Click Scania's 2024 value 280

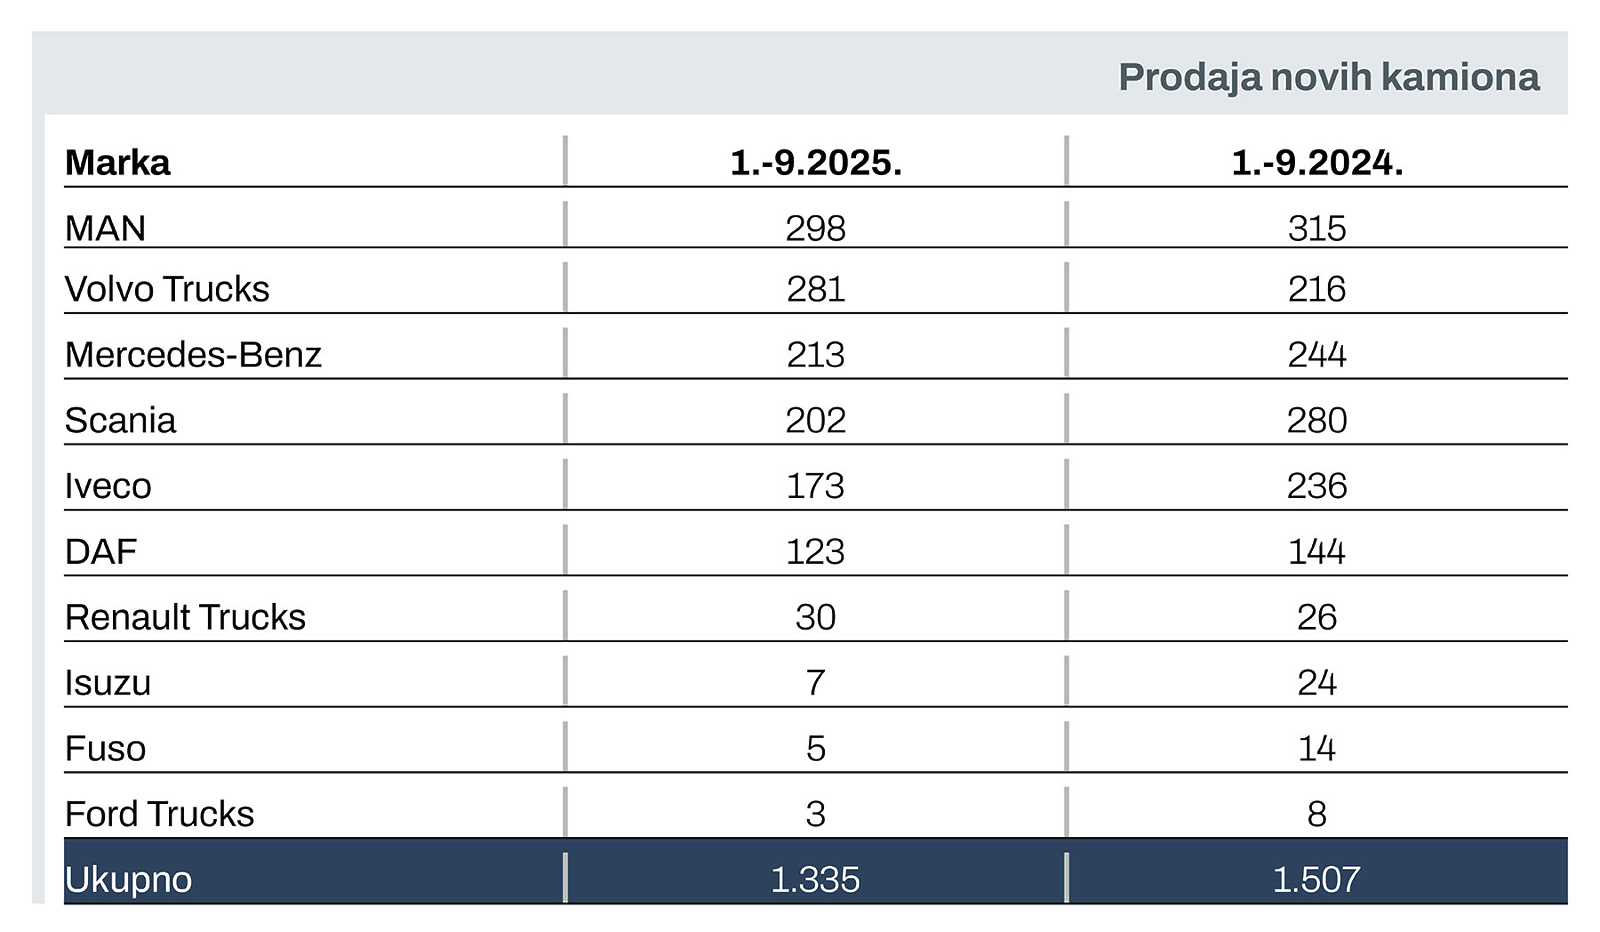(1316, 421)
